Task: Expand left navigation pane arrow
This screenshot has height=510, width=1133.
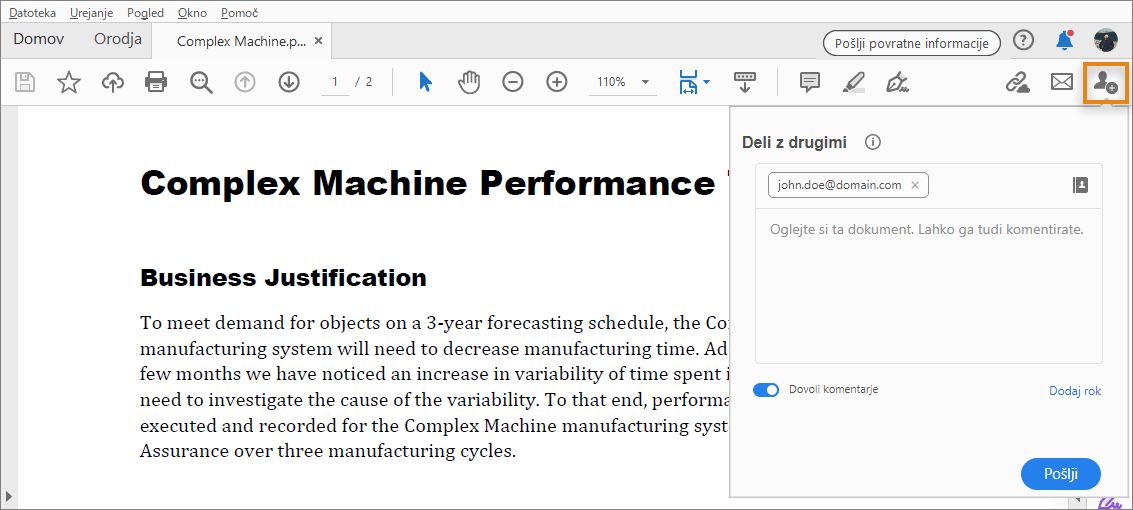Action: (x=9, y=496)
